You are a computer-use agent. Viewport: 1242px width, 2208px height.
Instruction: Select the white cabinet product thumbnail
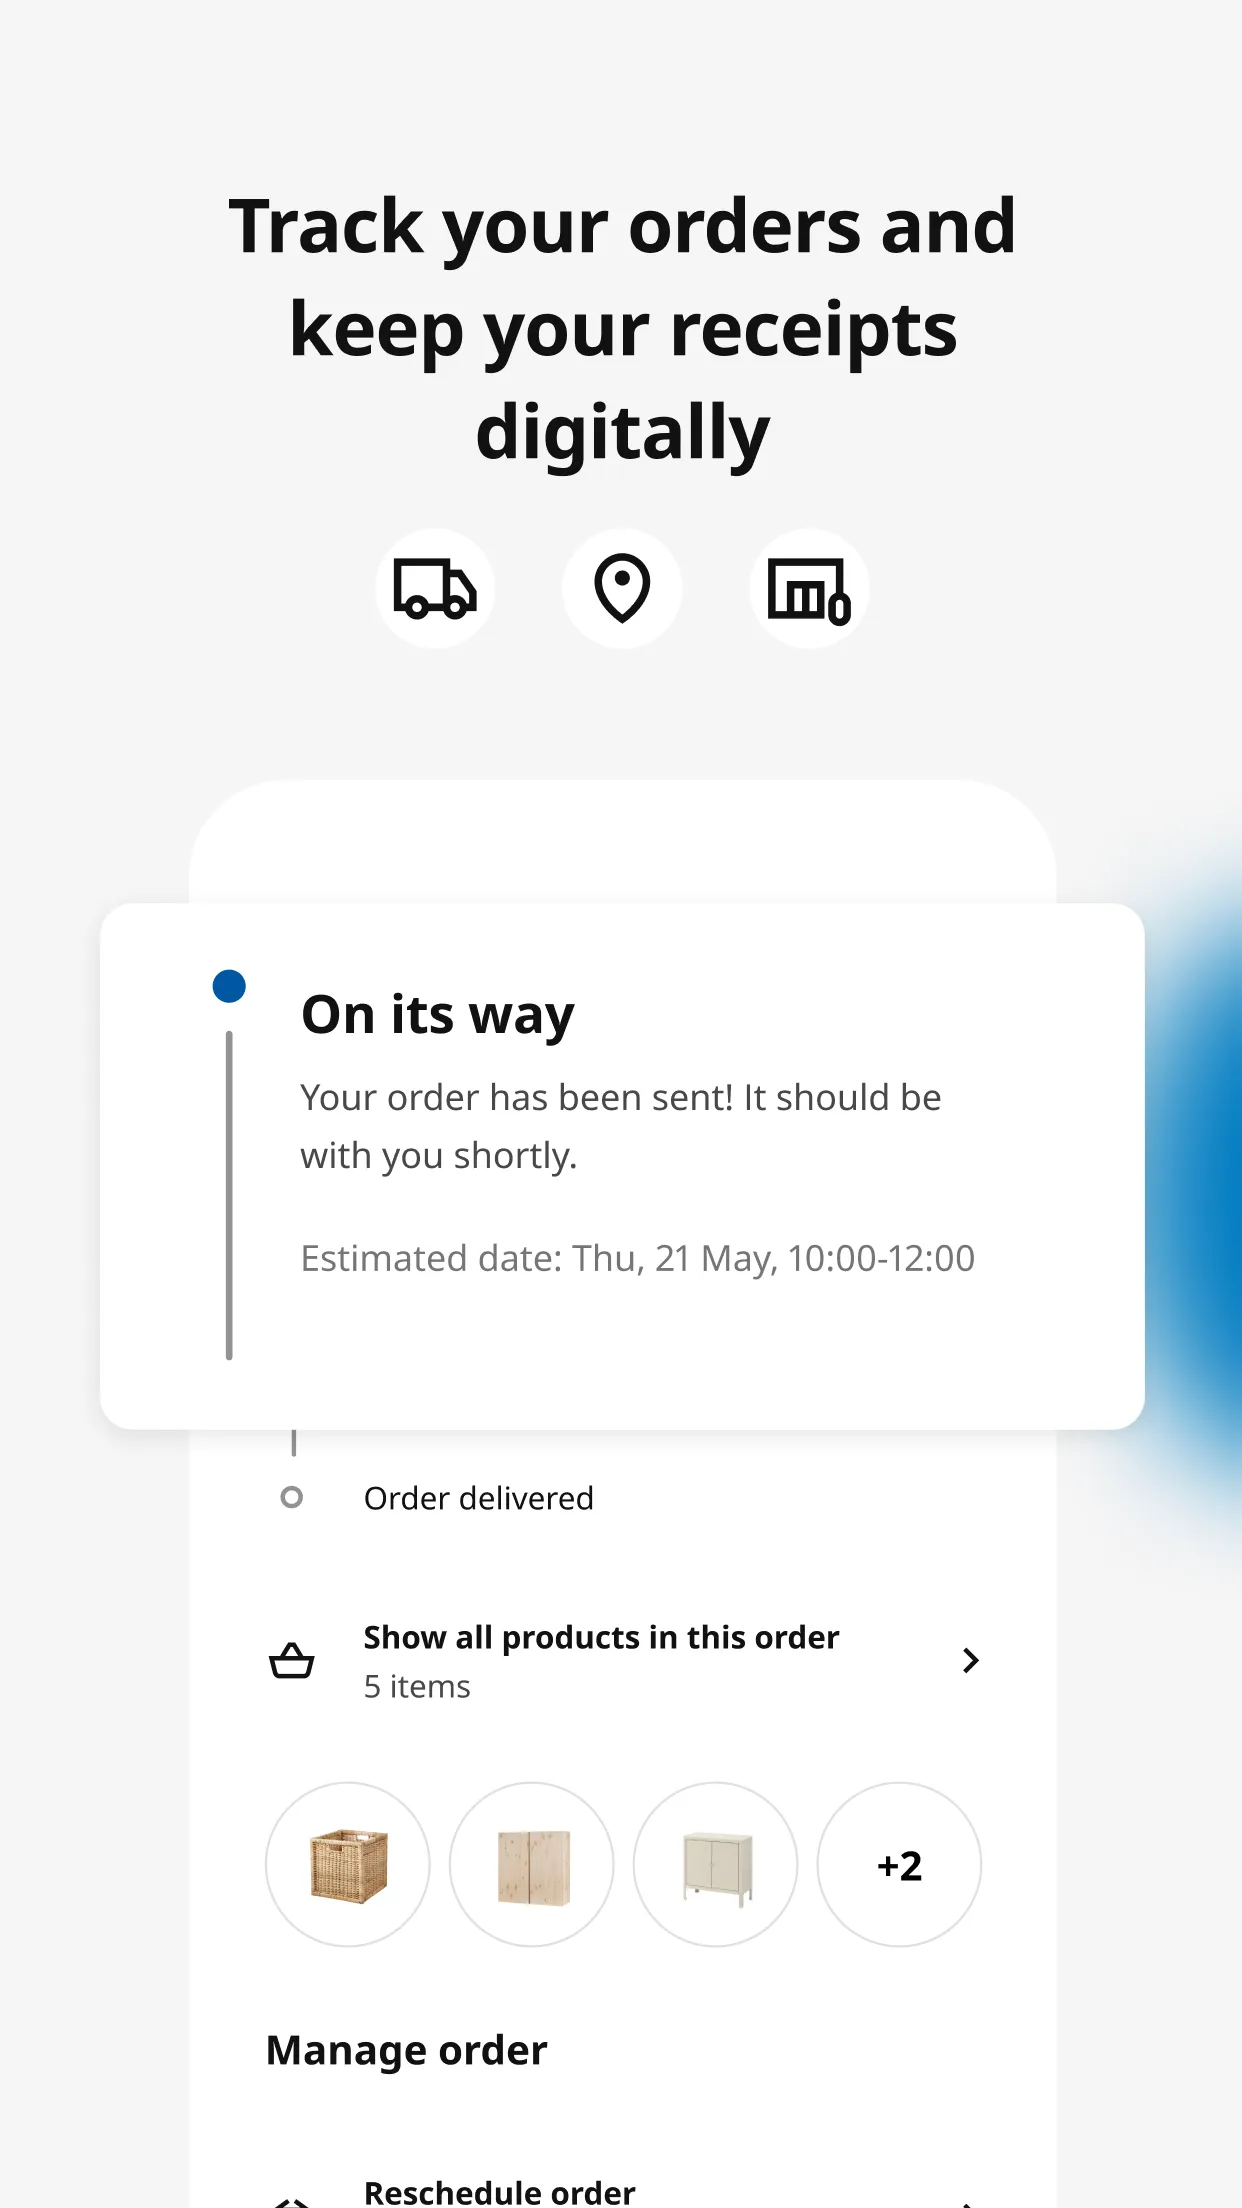[x=714, y=1864]
